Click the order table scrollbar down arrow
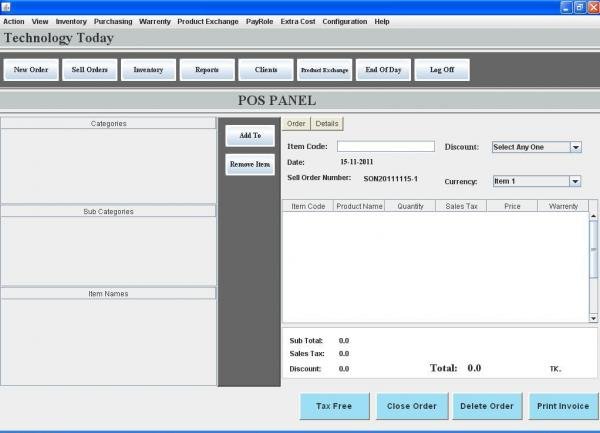Image resolution: width=600 pixels, height=433 pixels. (593, 317)
